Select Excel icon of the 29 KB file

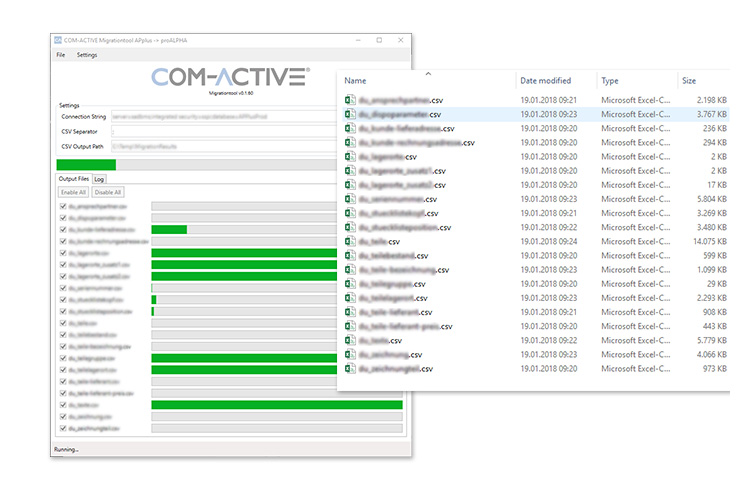(350, 284)
